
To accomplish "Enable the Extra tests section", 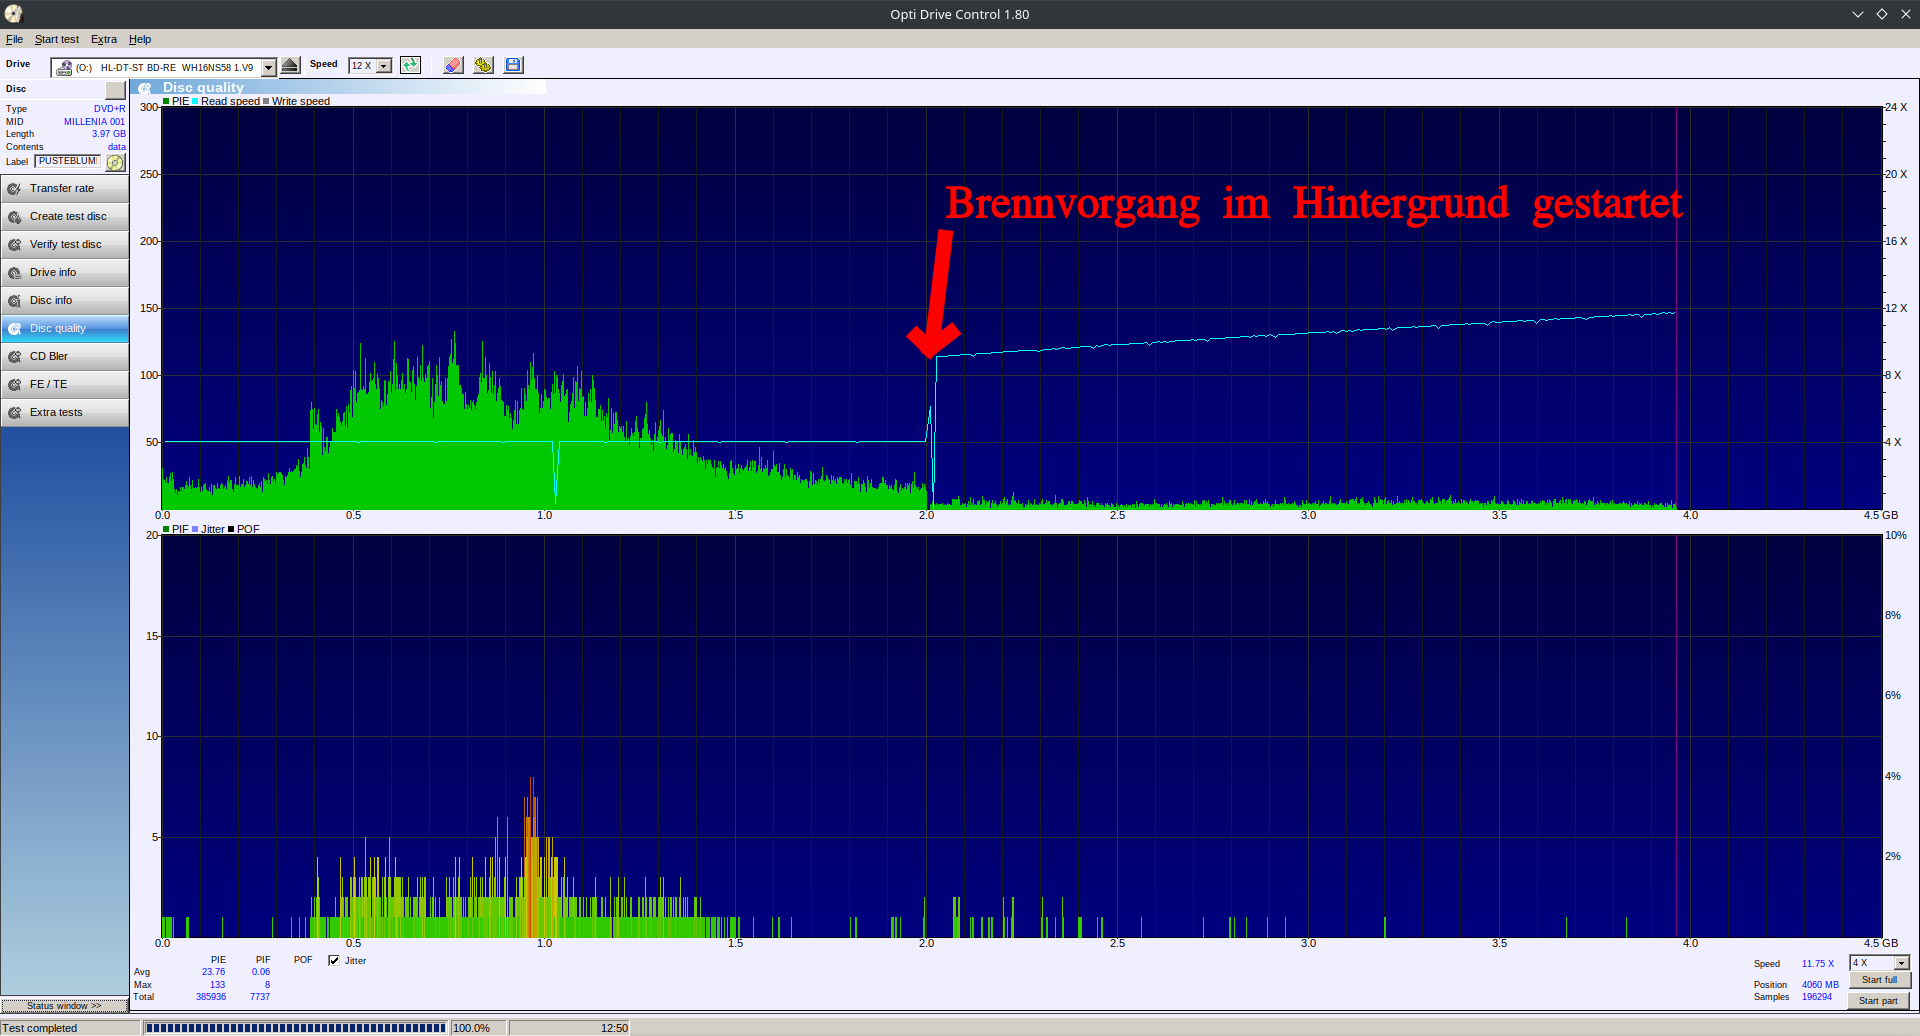I will coord(64,412).
